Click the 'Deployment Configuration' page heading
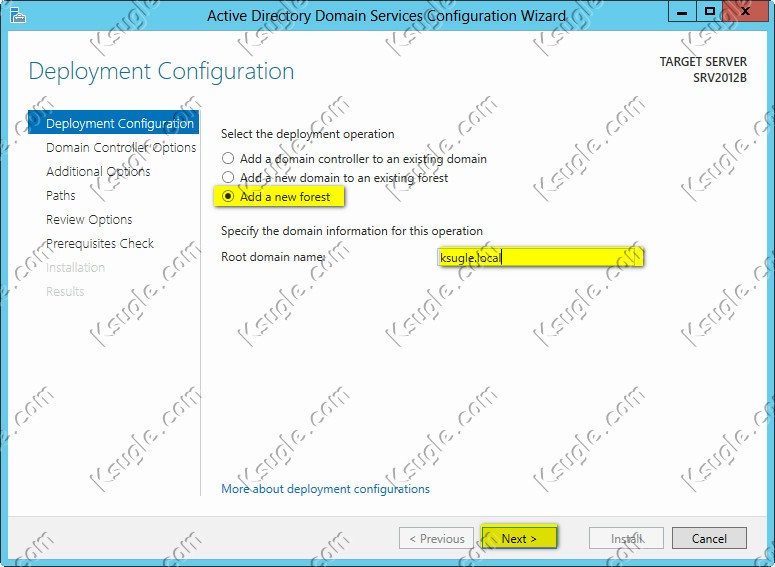The image size is (775, 567). [162, 71]
